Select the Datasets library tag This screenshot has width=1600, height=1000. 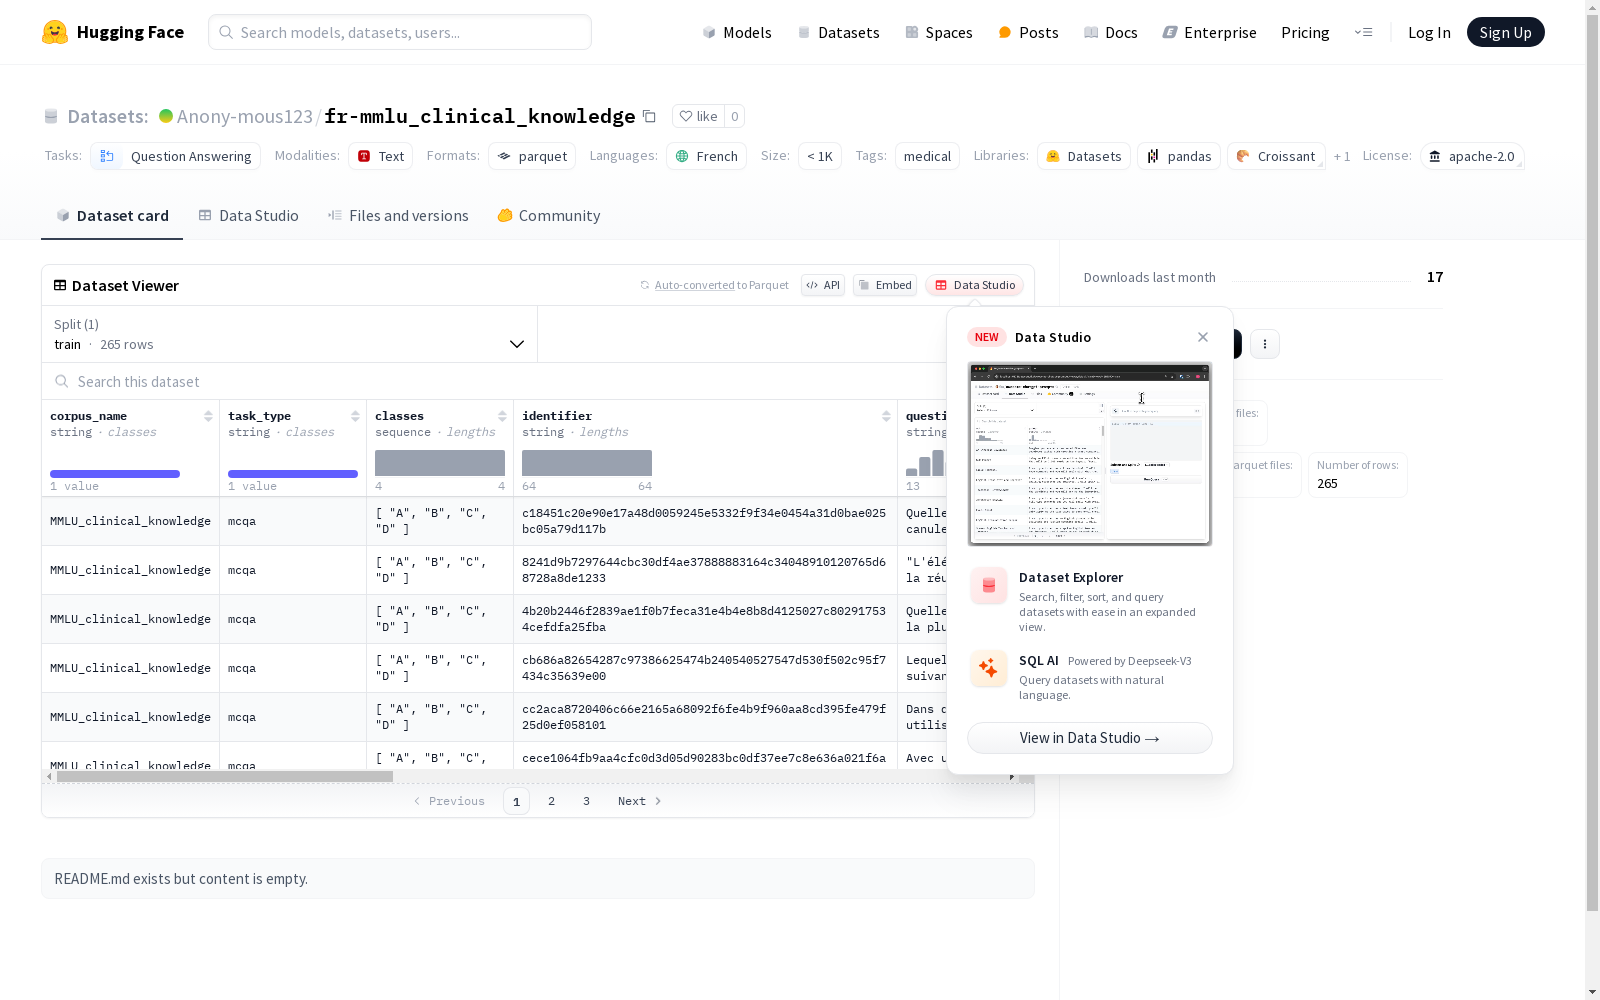1084,156
